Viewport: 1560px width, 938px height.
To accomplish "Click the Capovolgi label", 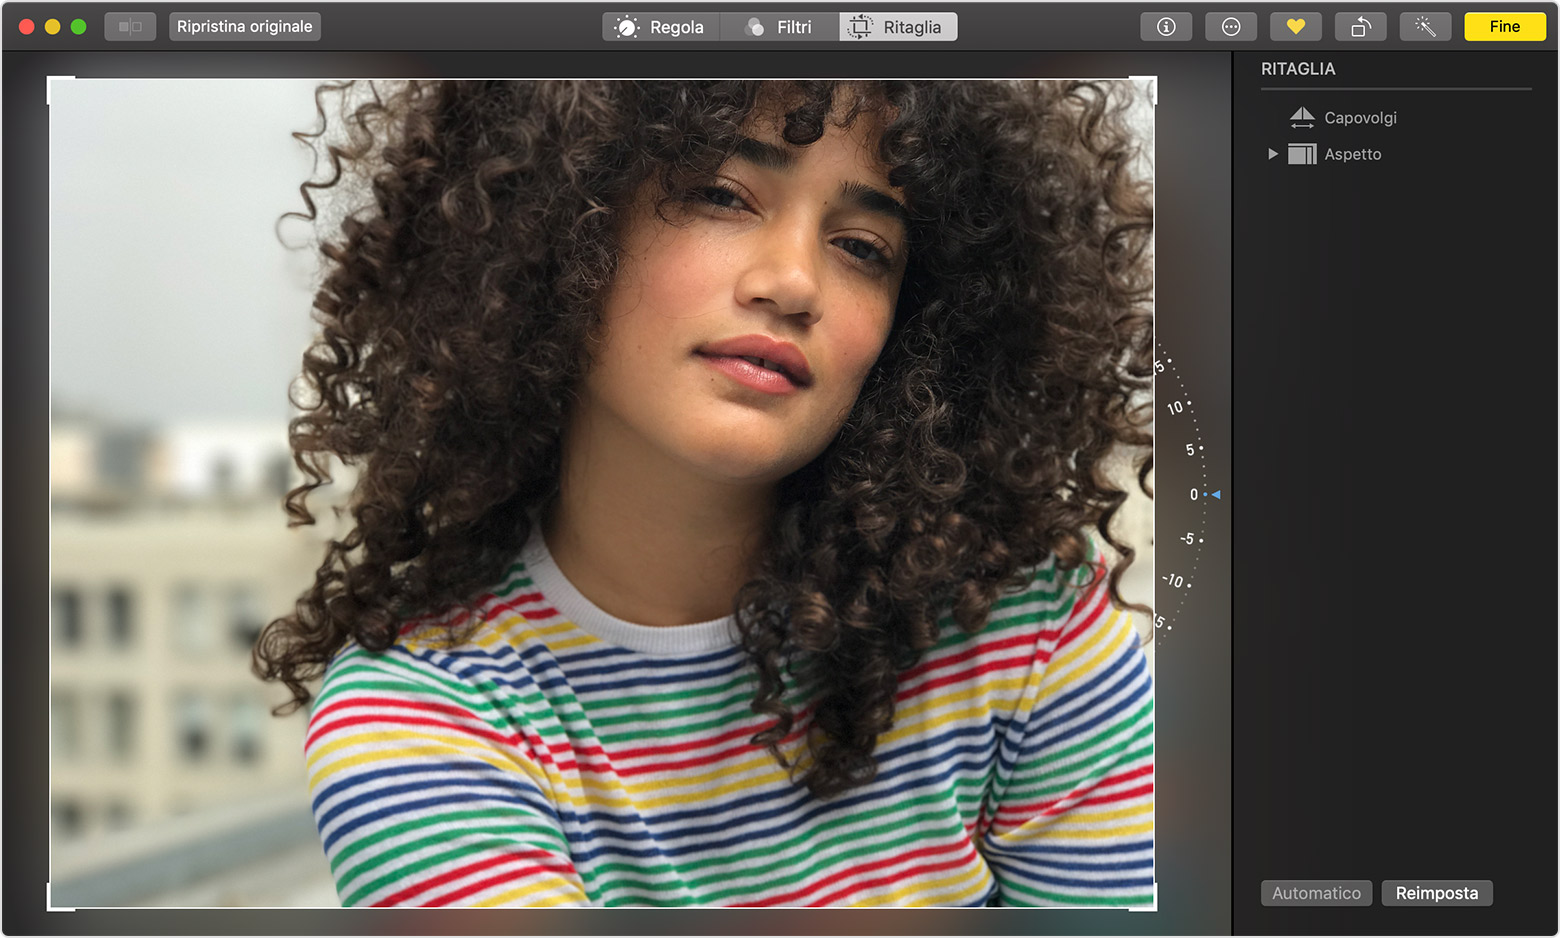I will coord(1360,118).
